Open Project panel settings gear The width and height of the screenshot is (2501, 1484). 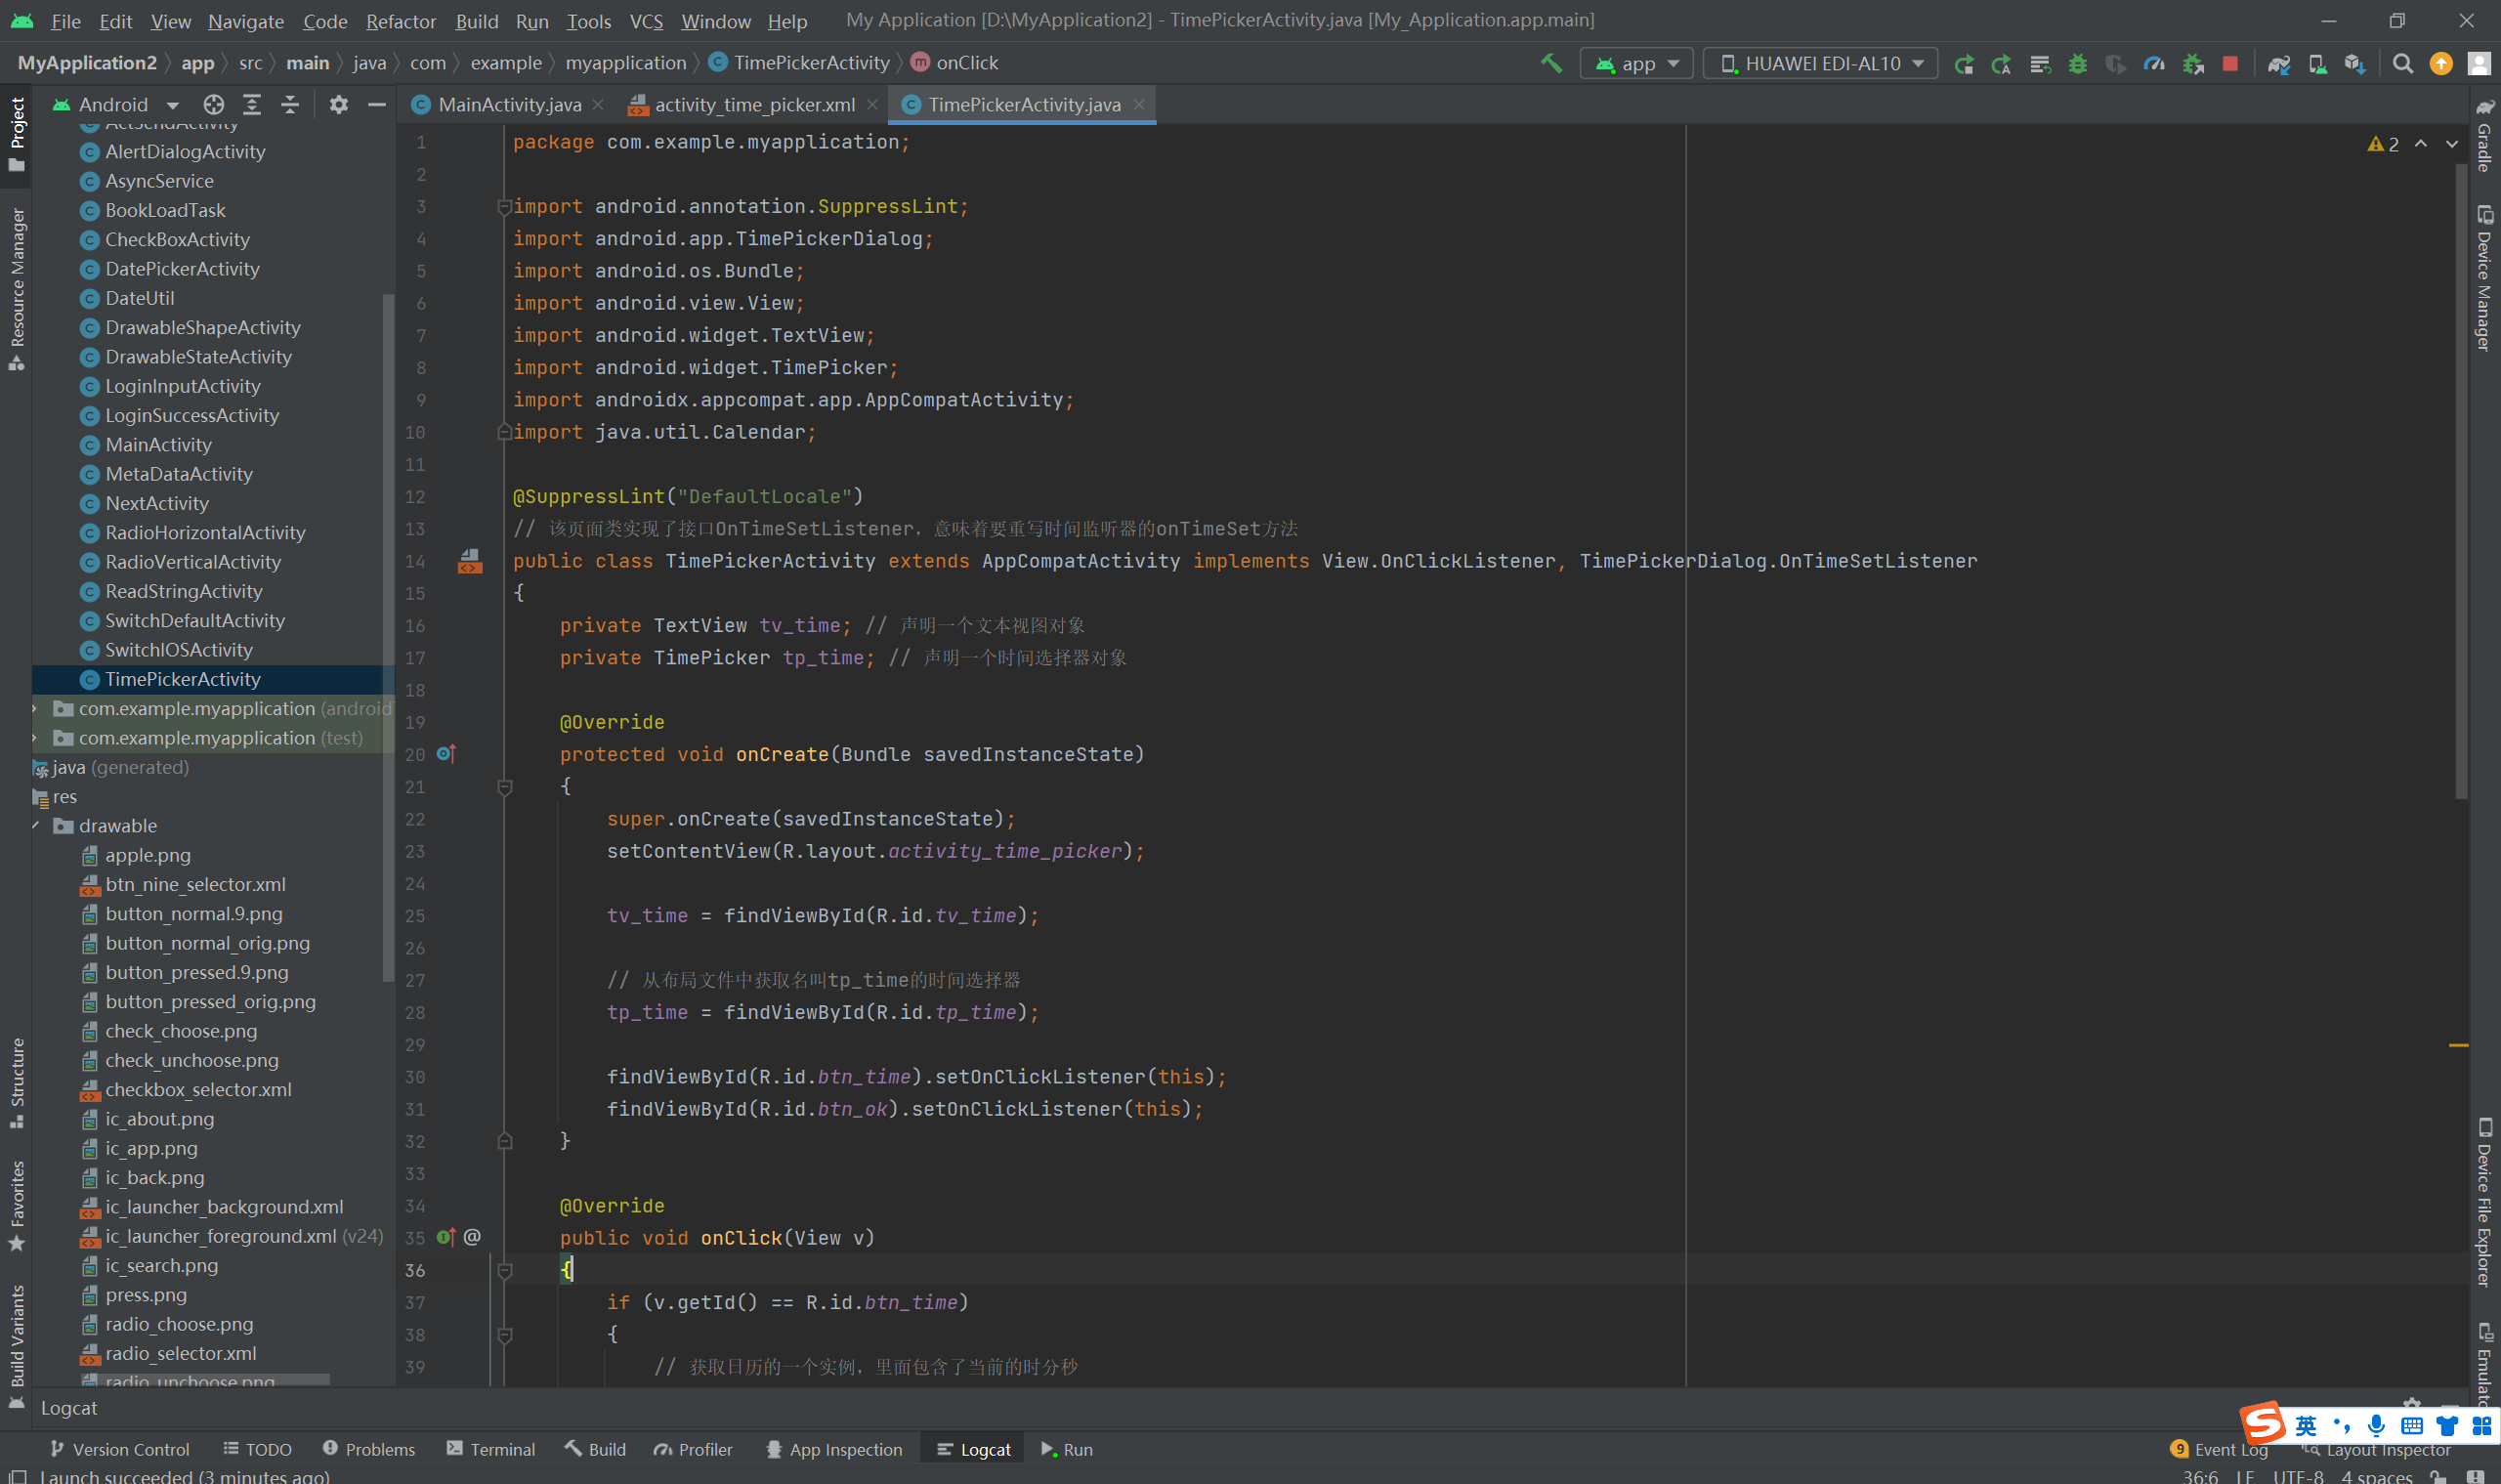(338, 104)
